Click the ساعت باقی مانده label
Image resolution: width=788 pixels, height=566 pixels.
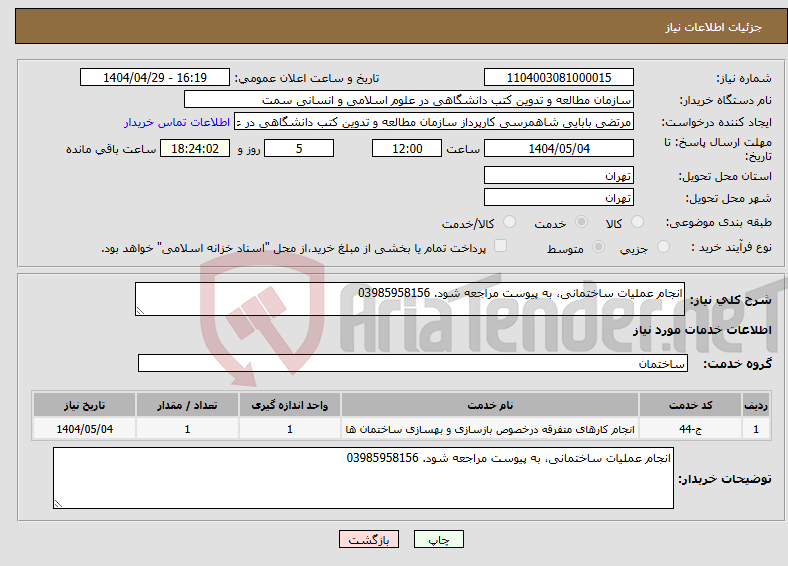111,149
